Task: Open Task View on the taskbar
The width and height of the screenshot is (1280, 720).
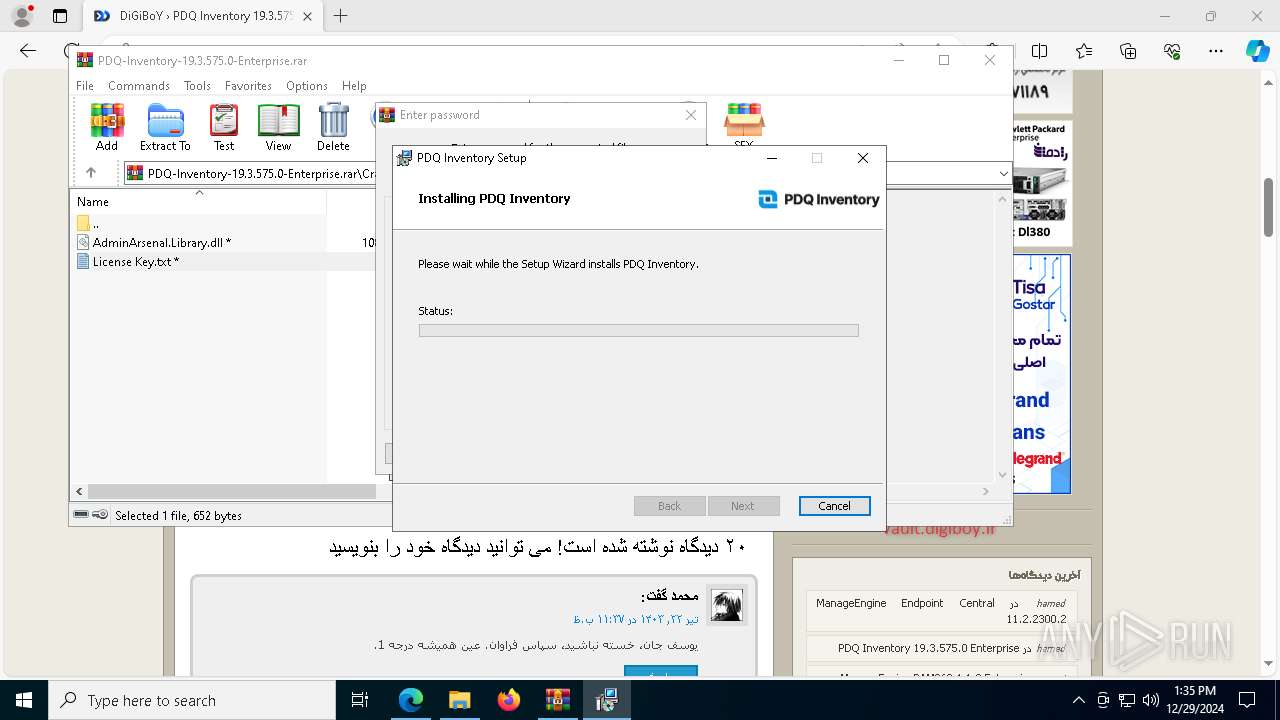Action: [361, 701]
